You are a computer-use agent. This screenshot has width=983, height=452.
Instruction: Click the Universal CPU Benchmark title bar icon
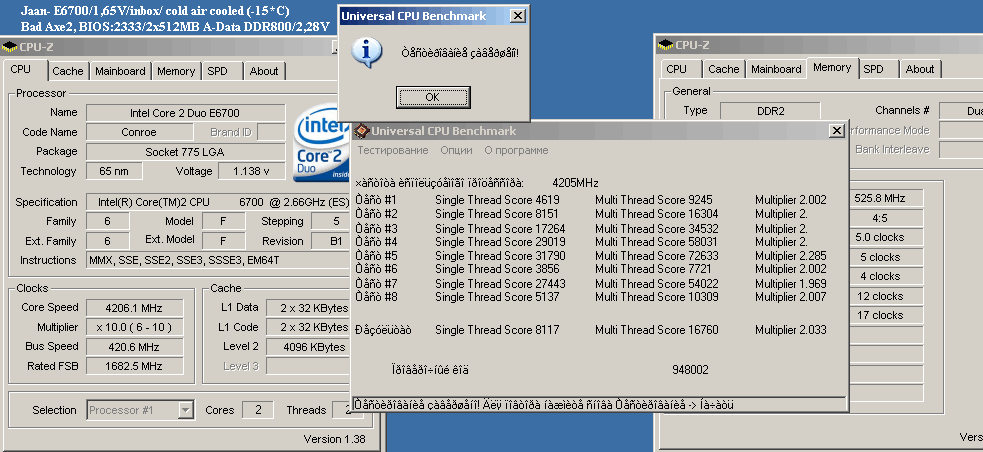(362, 130)
